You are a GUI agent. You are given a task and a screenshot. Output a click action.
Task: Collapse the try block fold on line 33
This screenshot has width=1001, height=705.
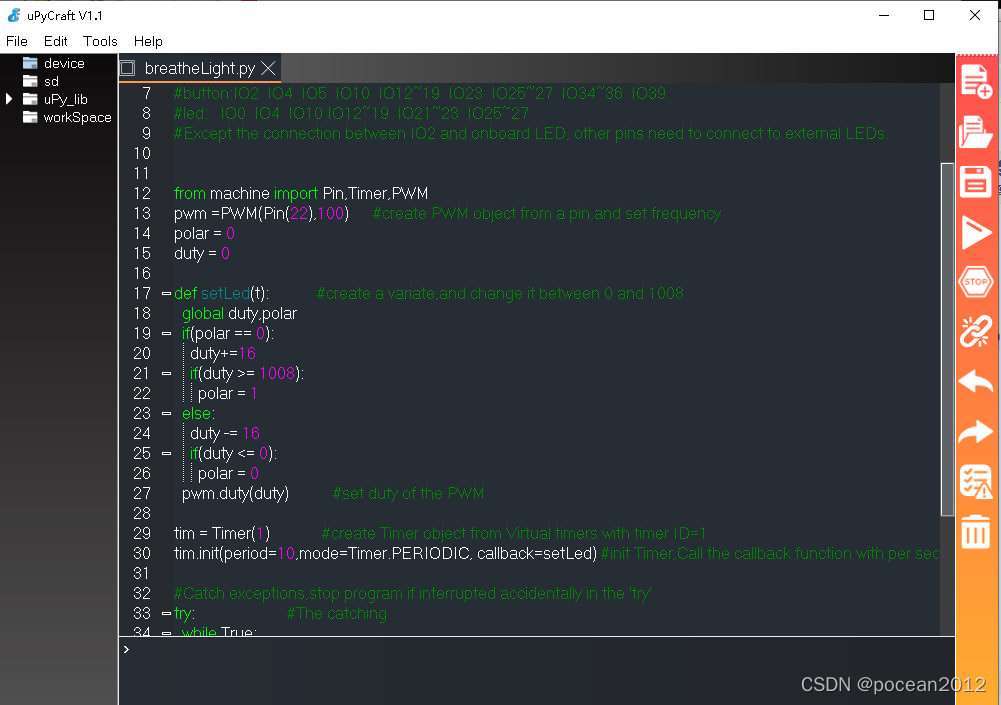167,614
